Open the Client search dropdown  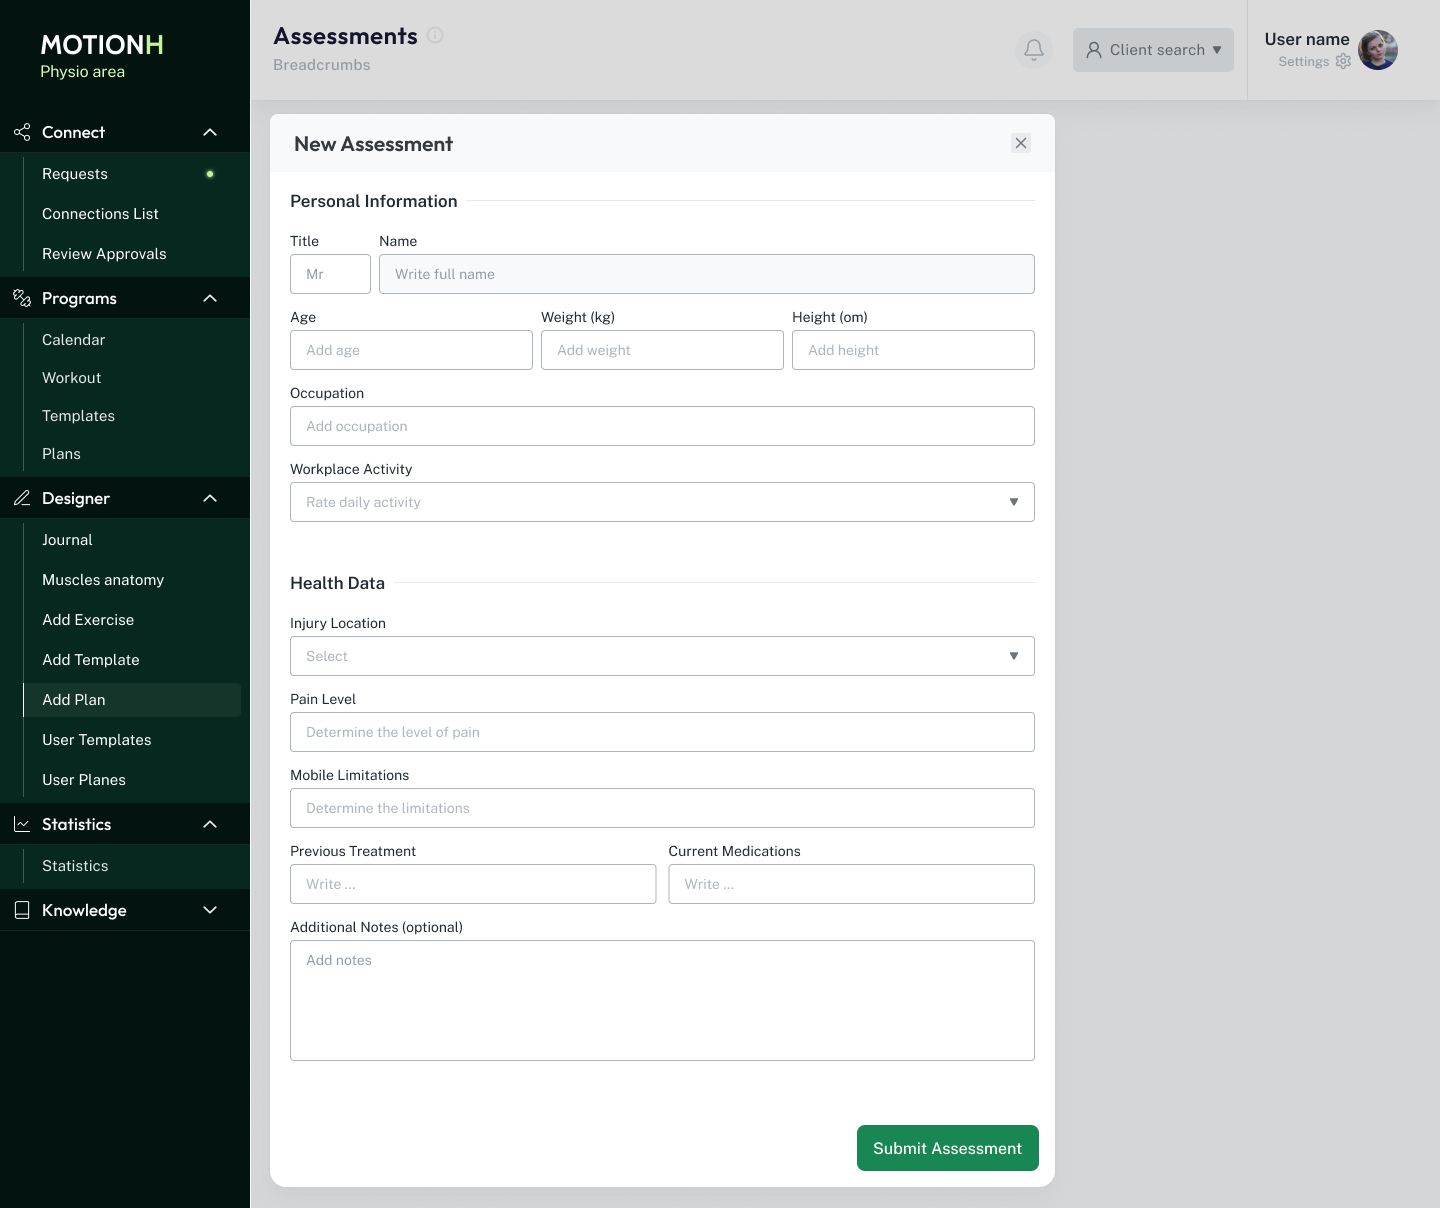[1153, 50]
